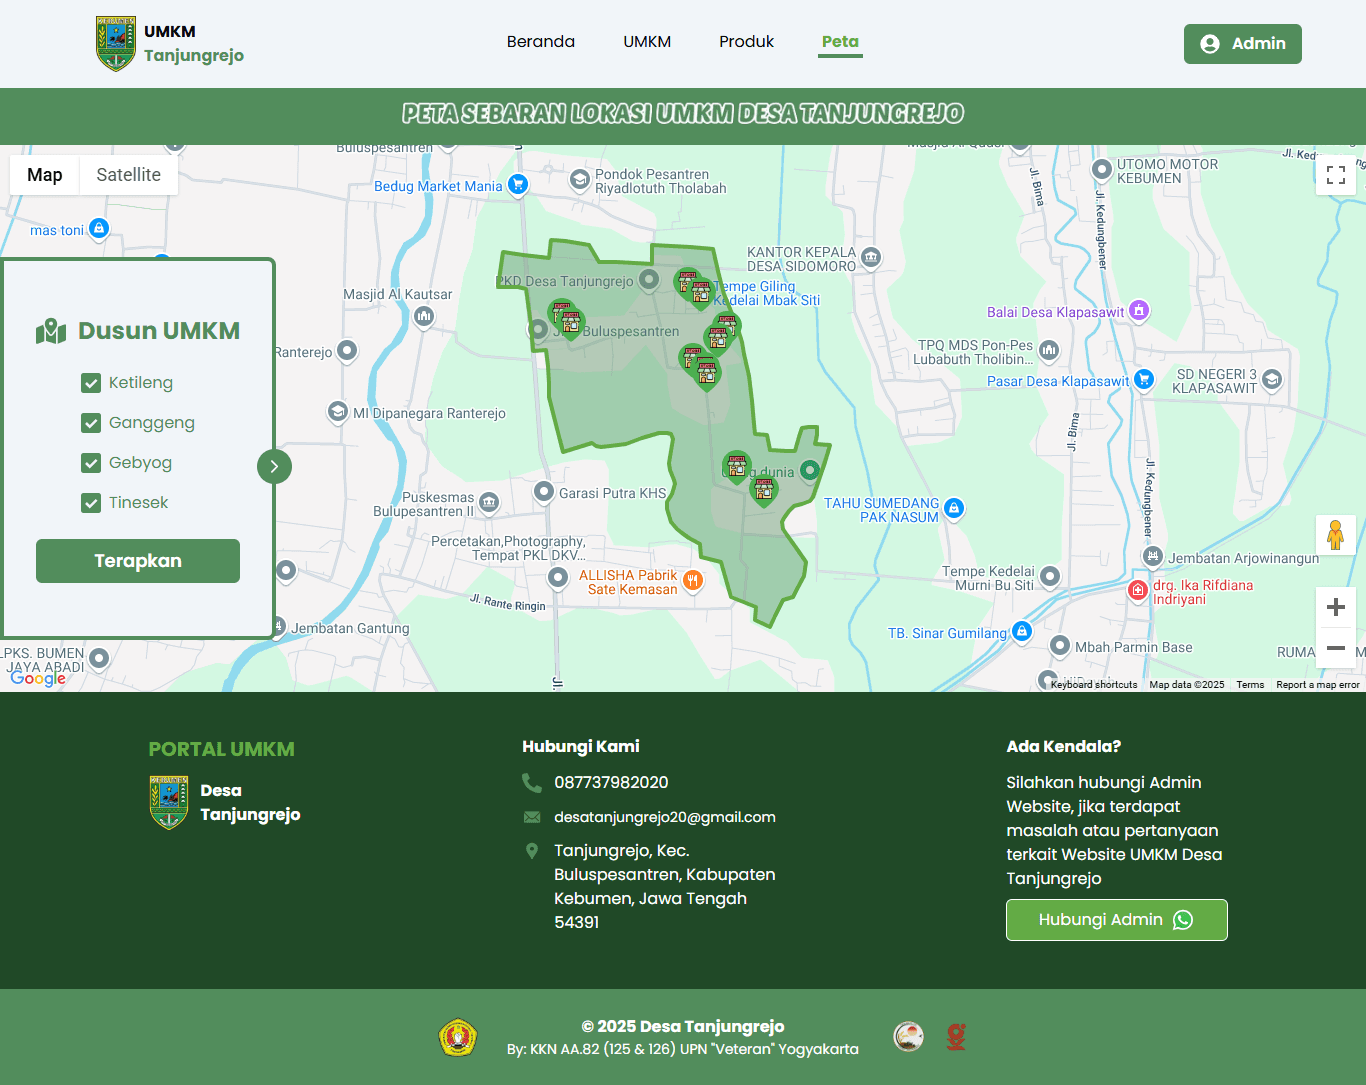Switch the map to Satellite view
The image size is (1366, 1085).
[x=128, y=174]
